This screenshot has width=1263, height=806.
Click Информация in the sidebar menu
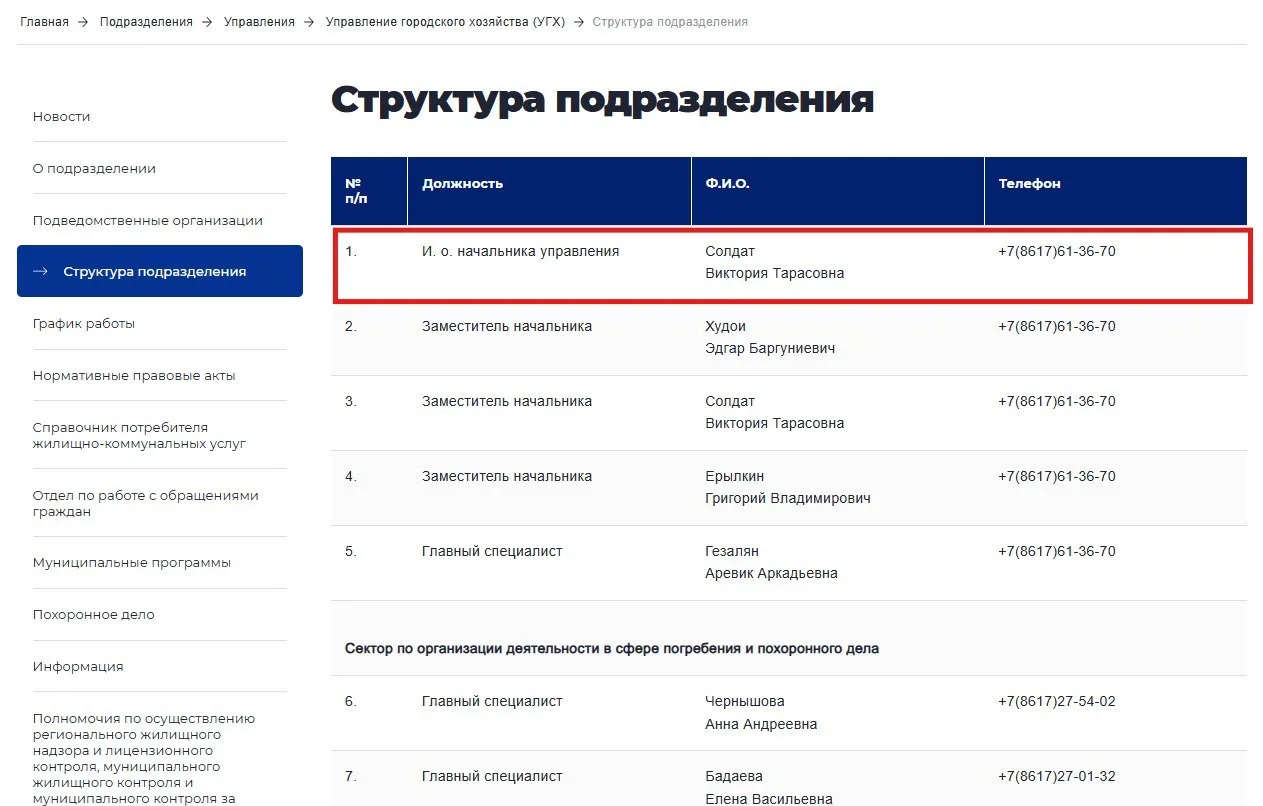77,667
